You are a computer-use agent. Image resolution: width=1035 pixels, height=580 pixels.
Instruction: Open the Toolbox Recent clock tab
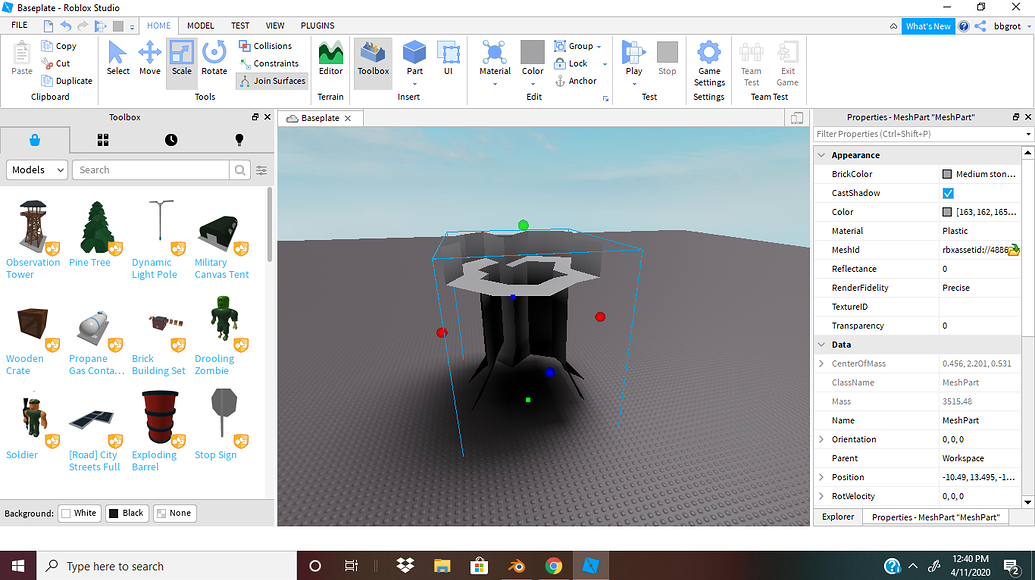click(171, 140)
